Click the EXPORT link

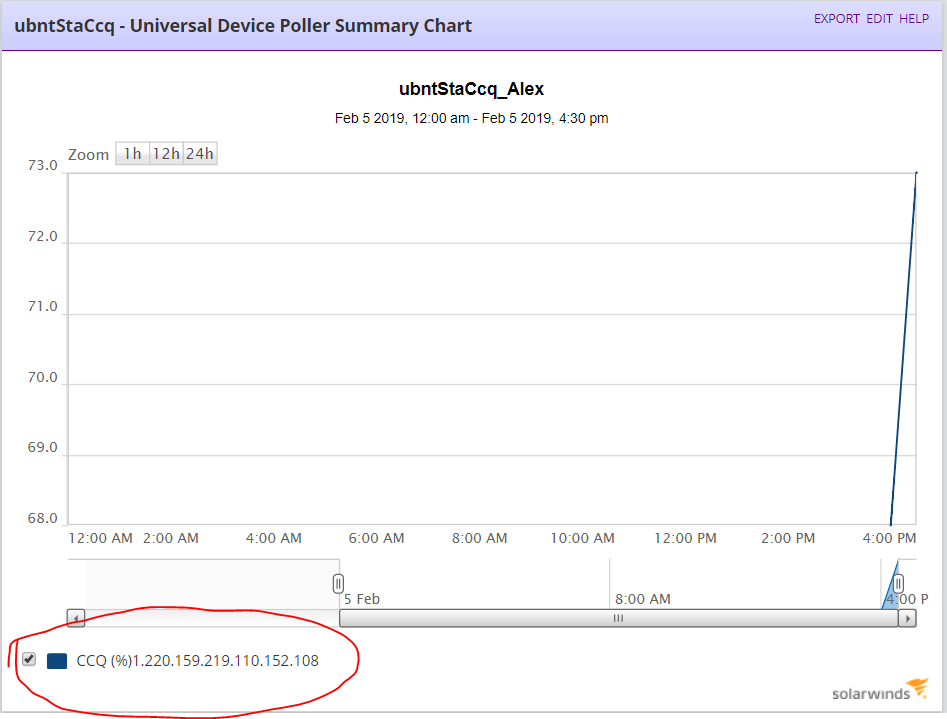point(836,19)
